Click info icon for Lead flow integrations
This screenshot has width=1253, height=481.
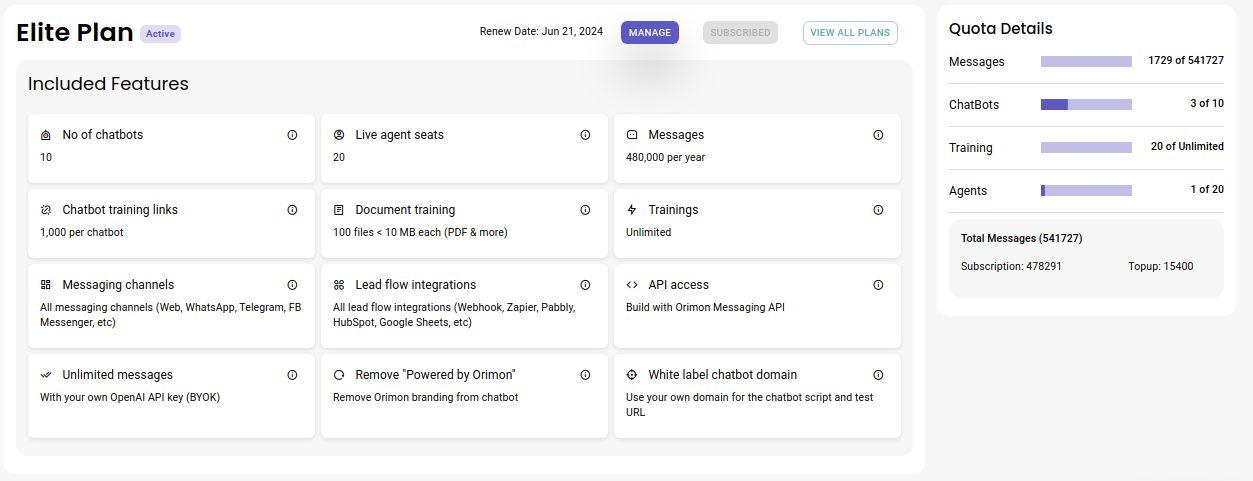click(585, 285)
